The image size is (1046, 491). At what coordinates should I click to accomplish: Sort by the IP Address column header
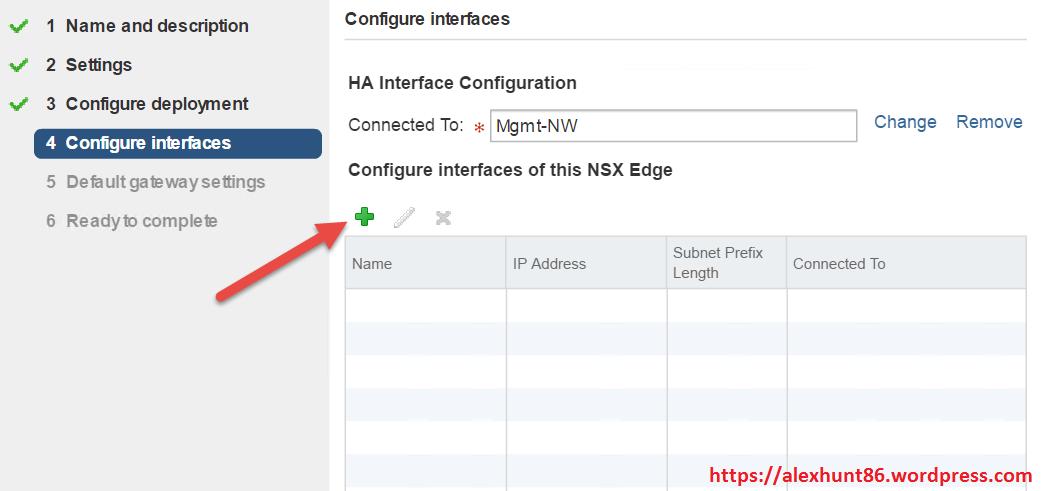pyautogui.click(x=586, y=264)
